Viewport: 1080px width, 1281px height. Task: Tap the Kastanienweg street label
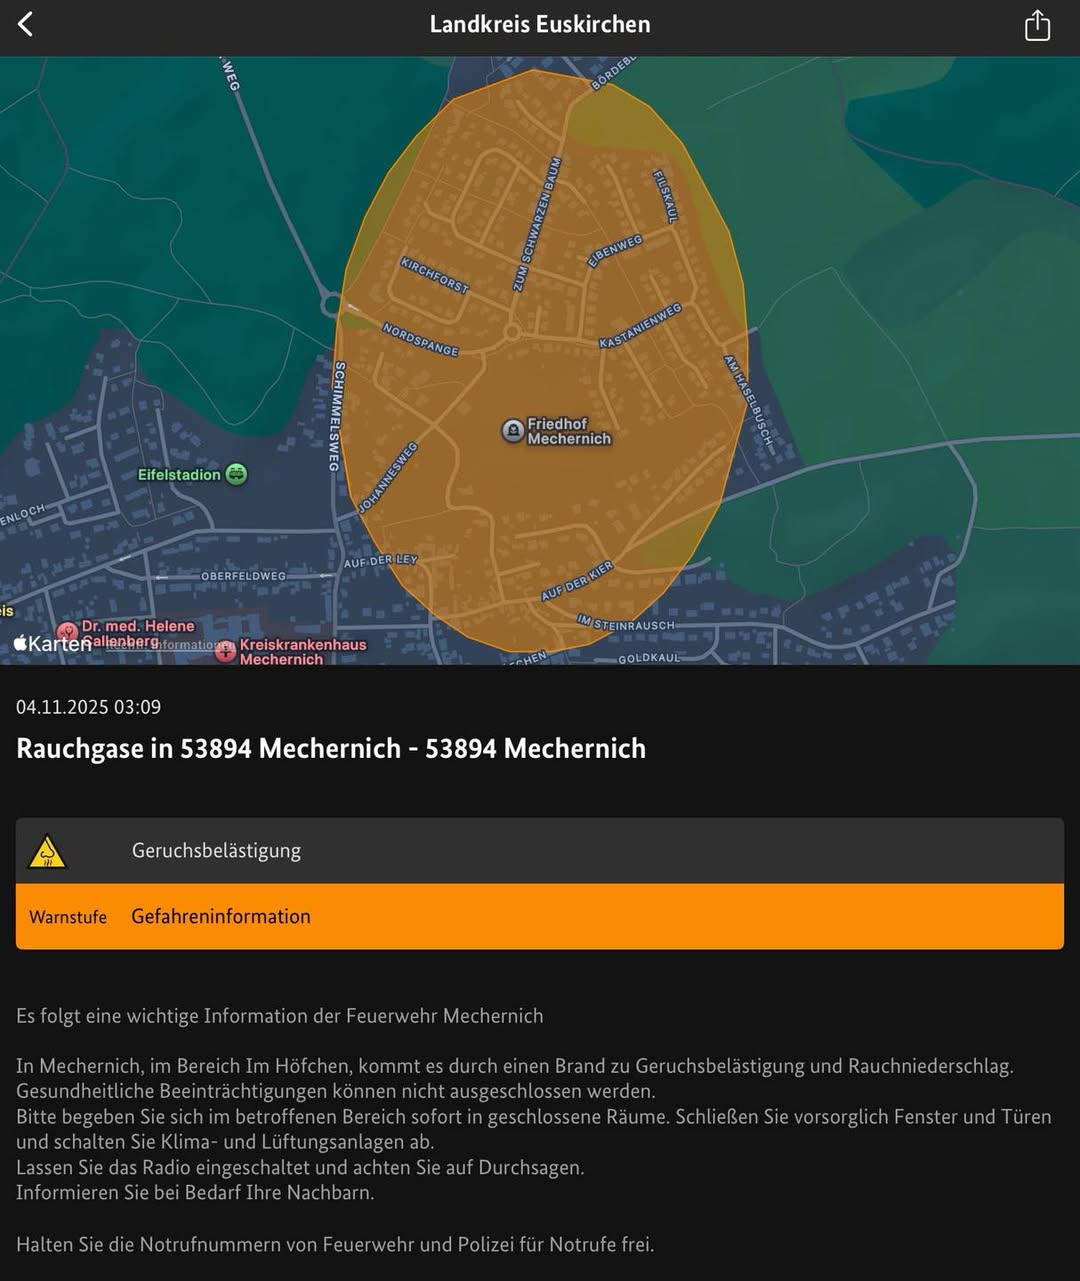tap(640, 327)
